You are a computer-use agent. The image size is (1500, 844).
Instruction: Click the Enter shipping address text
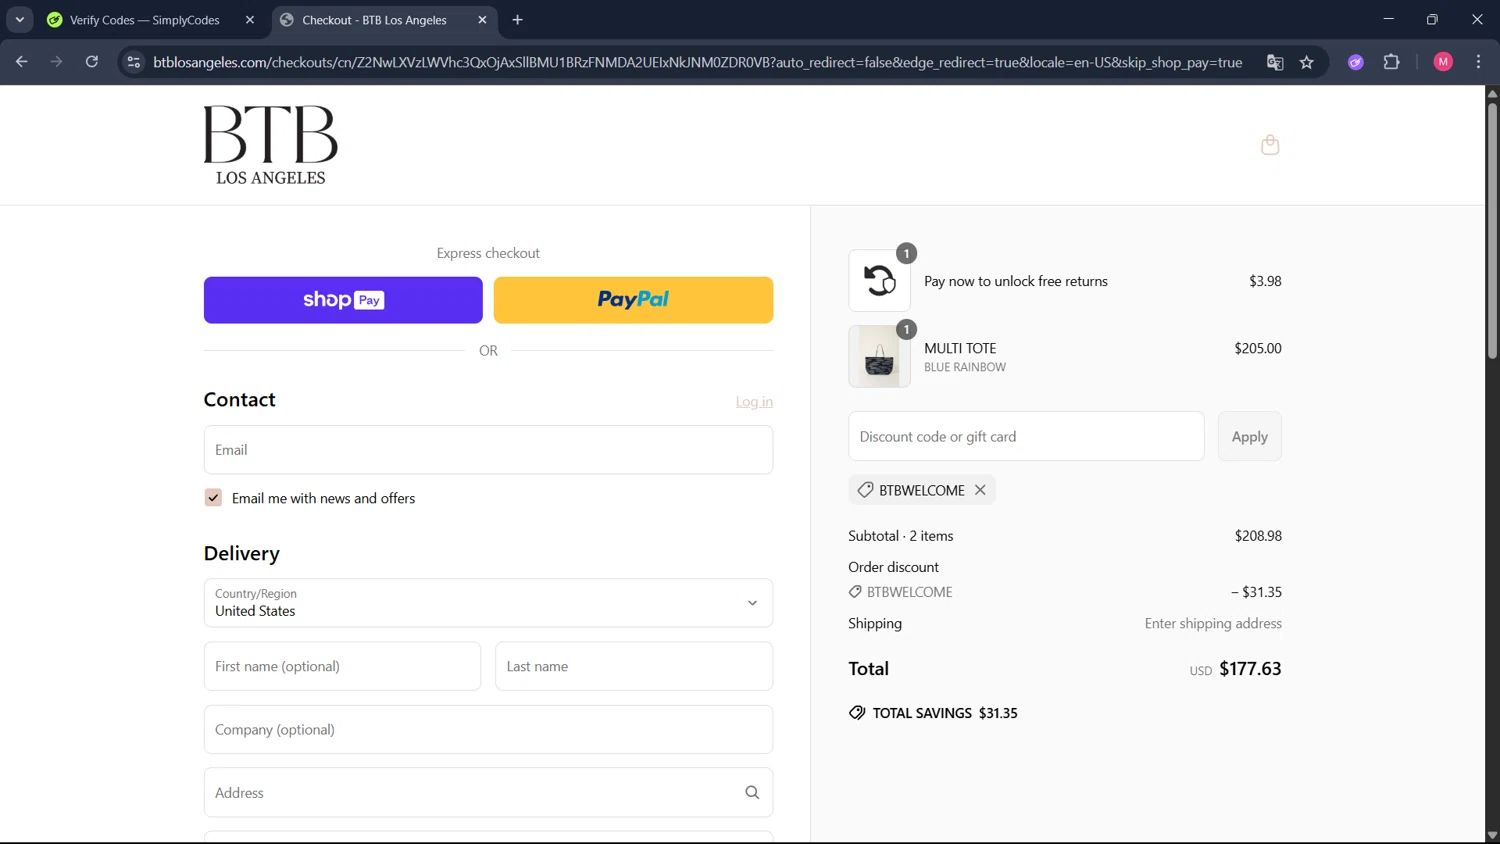pyautogui.click(x=1213, y=623)
